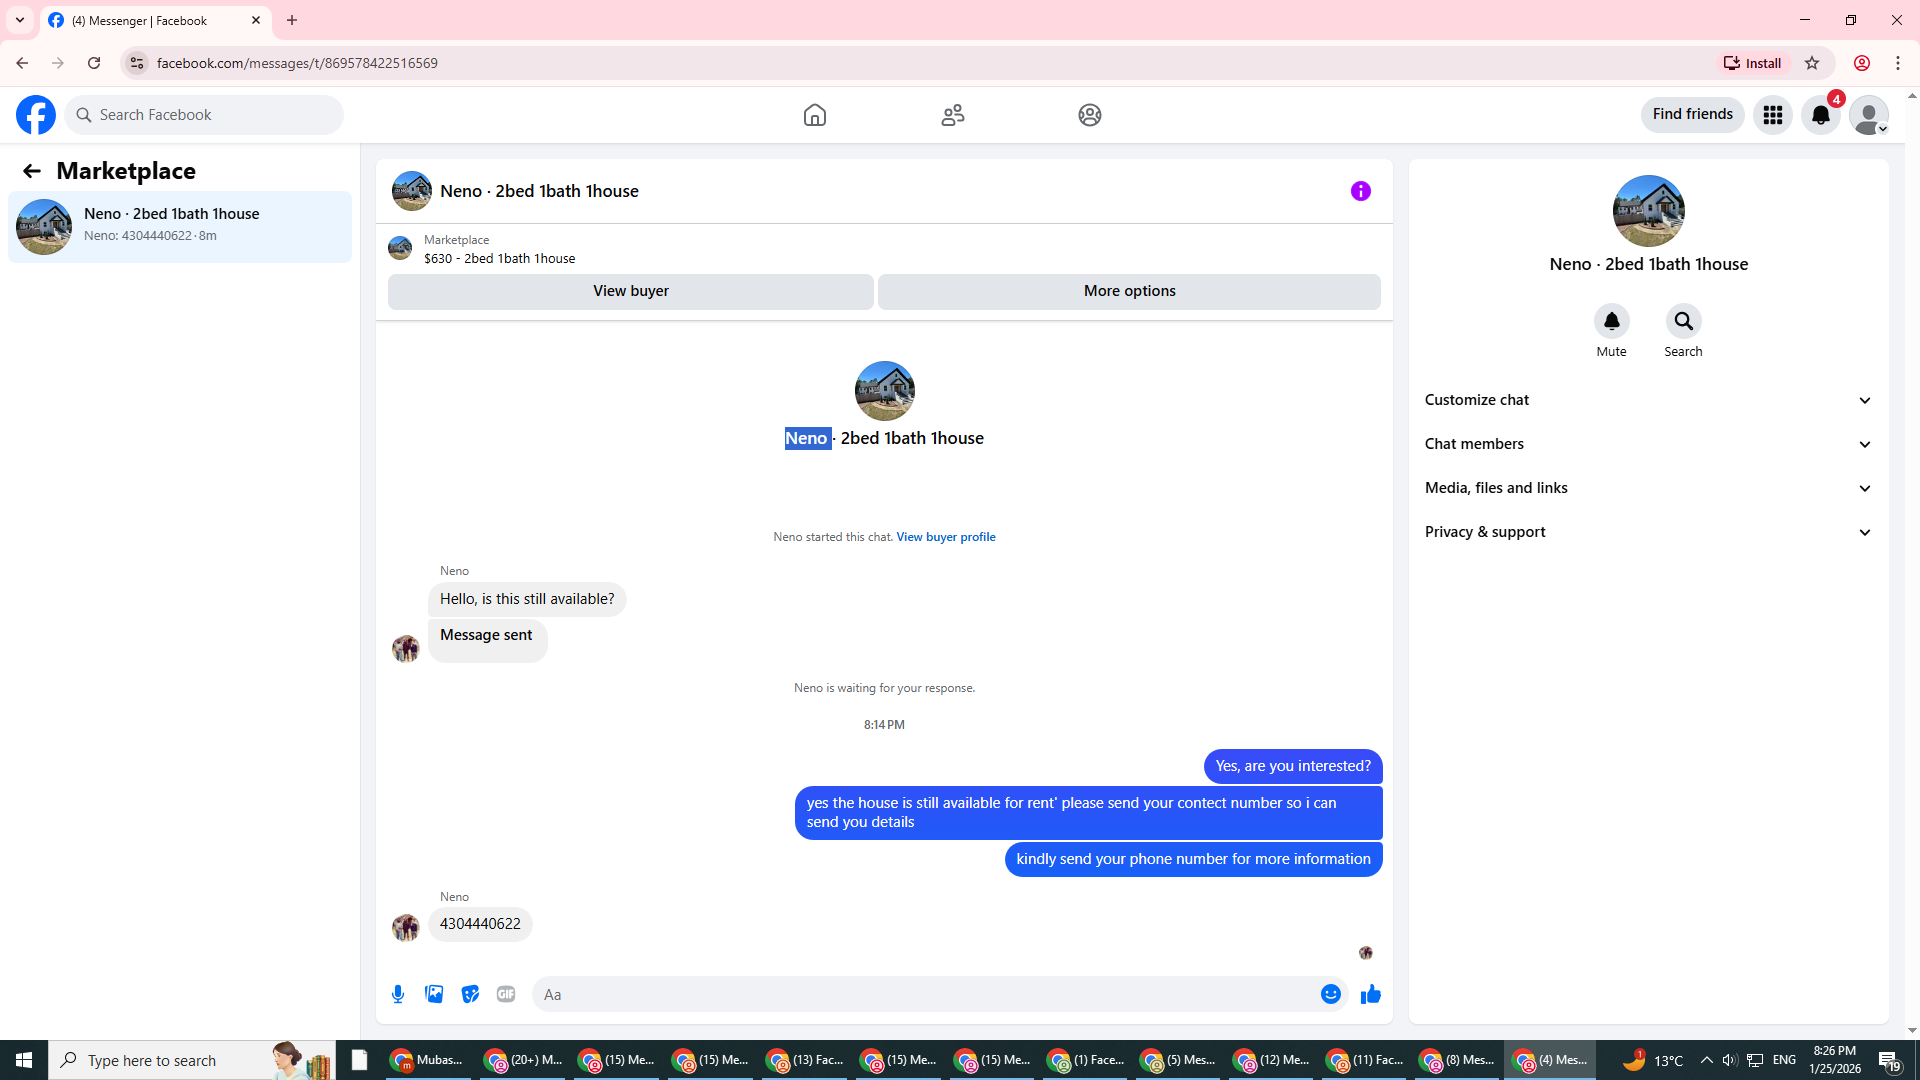
Task: Mute the conversation bell button
Action: [1612, 321]
